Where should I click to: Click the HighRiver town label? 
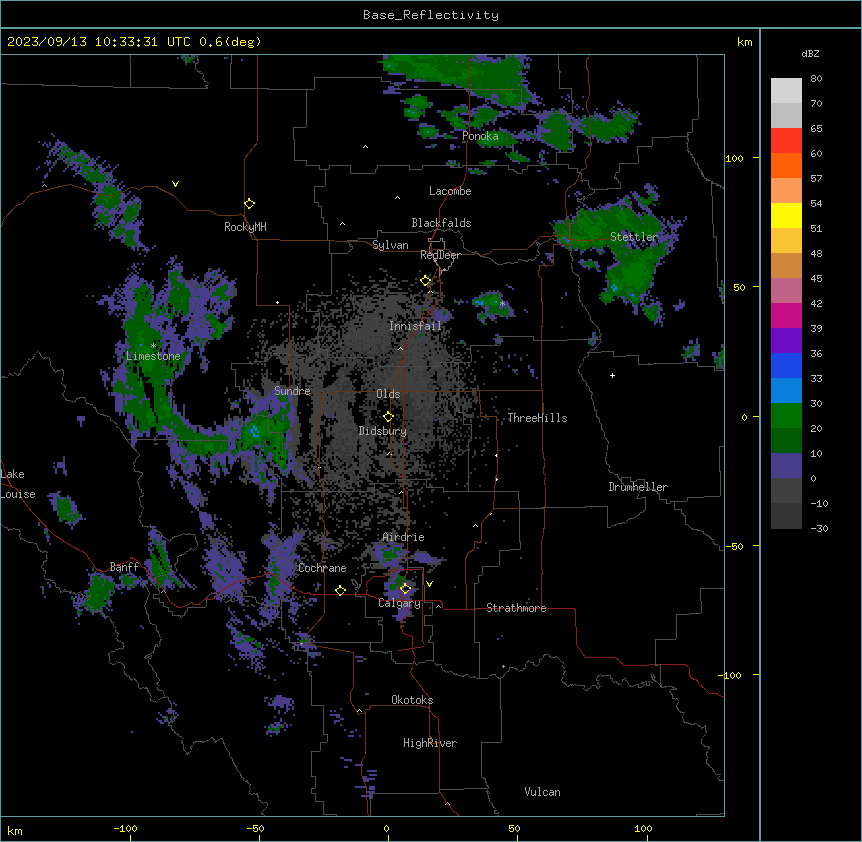(430, 743)
